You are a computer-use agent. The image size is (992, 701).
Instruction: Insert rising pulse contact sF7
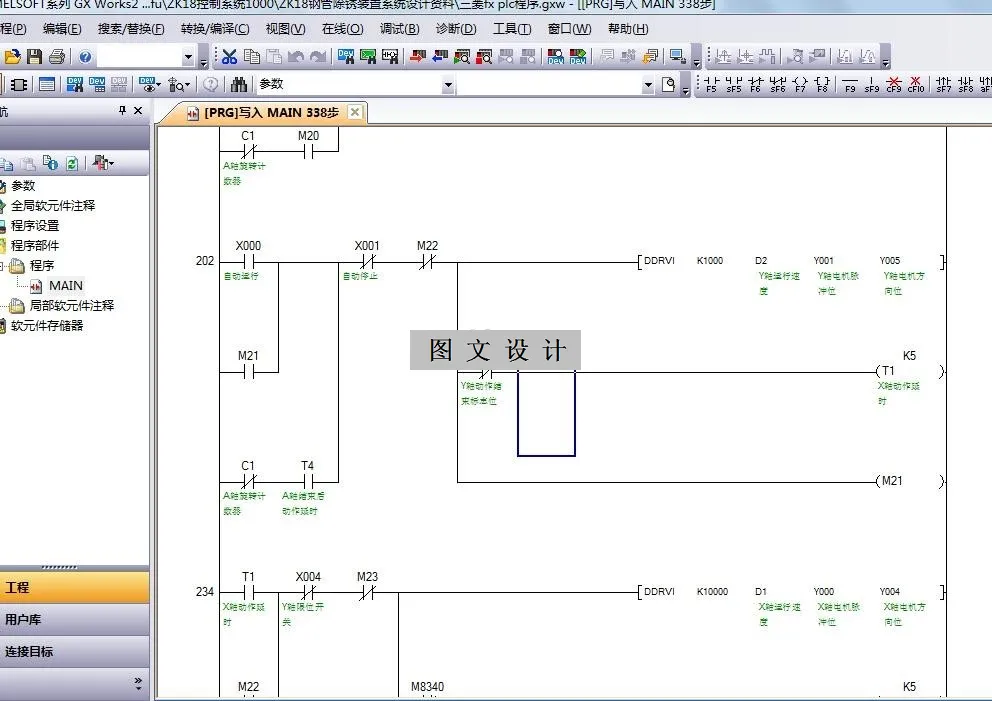coord(943,84)
